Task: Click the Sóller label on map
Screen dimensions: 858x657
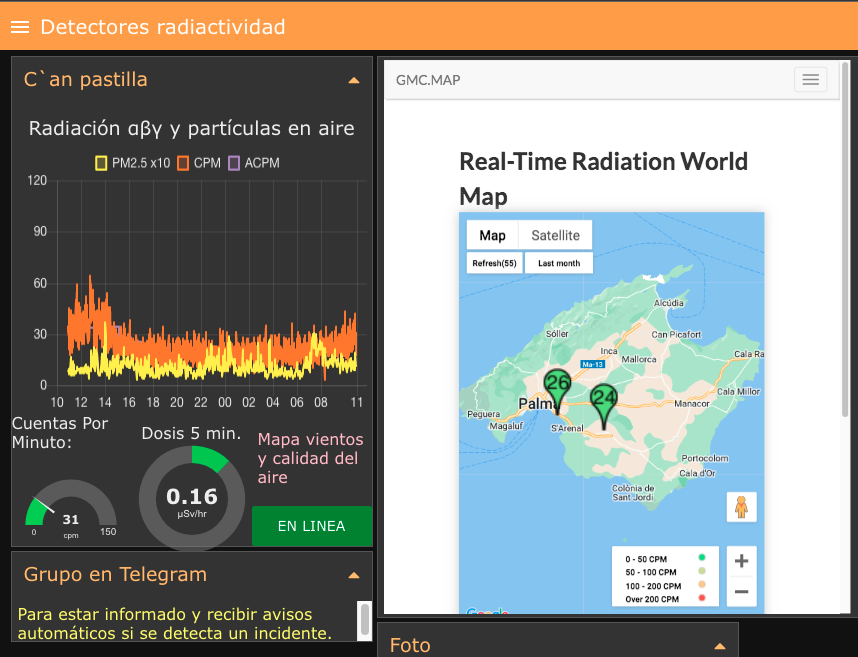Action: coord(557,334)
